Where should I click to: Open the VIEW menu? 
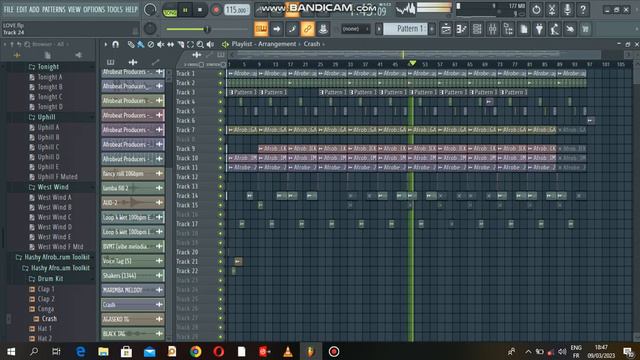[x=74, y=9]
